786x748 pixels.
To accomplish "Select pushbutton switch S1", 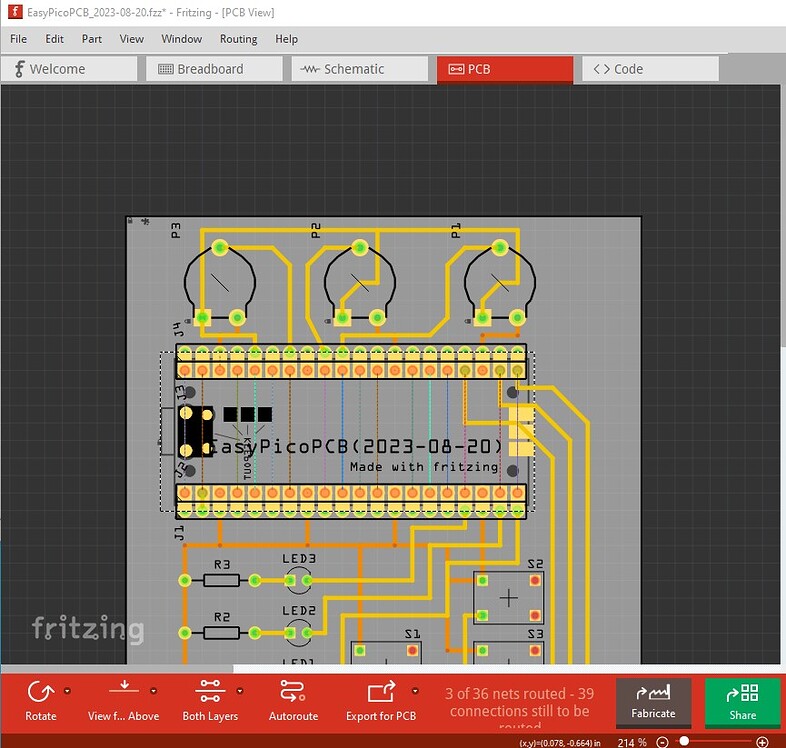I will click(386, 653).
